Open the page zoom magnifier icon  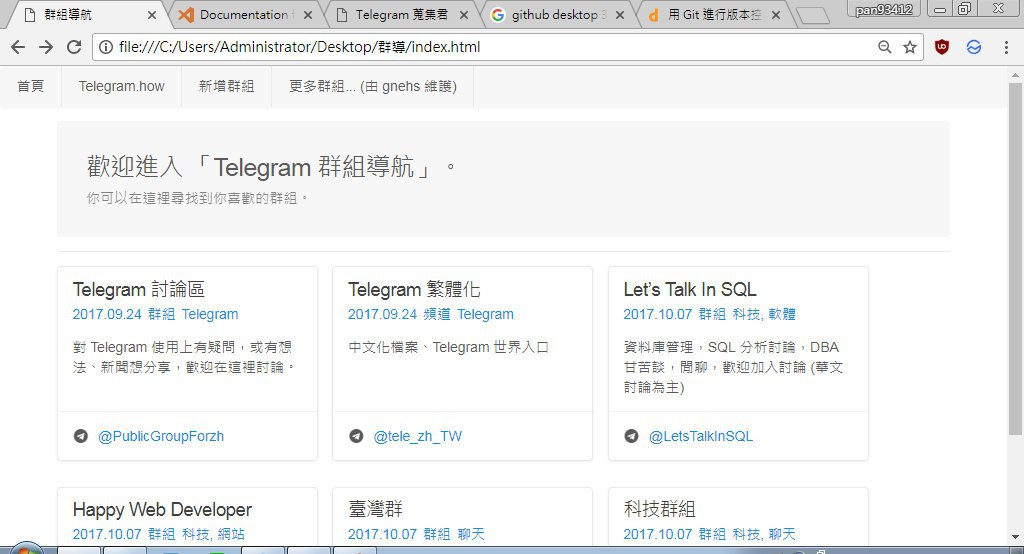pos(884,47)
